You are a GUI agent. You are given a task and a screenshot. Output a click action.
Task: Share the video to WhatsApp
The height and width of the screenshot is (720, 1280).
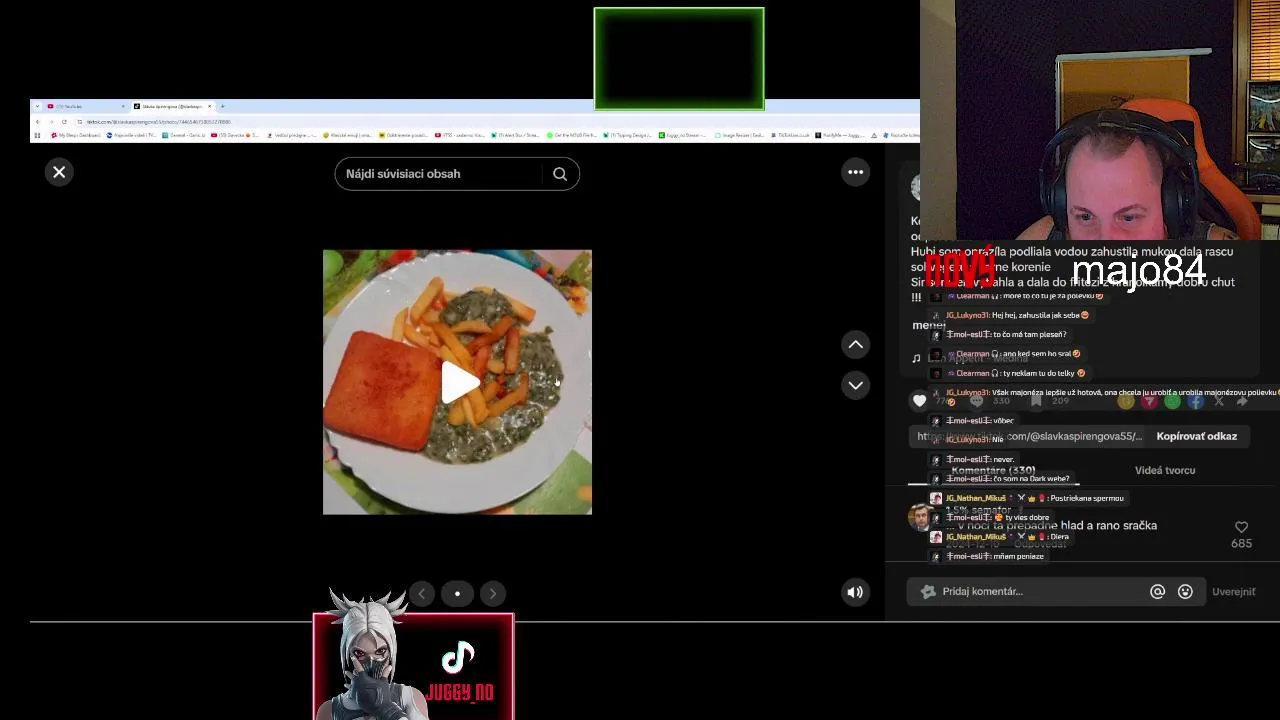point(1172,402)
